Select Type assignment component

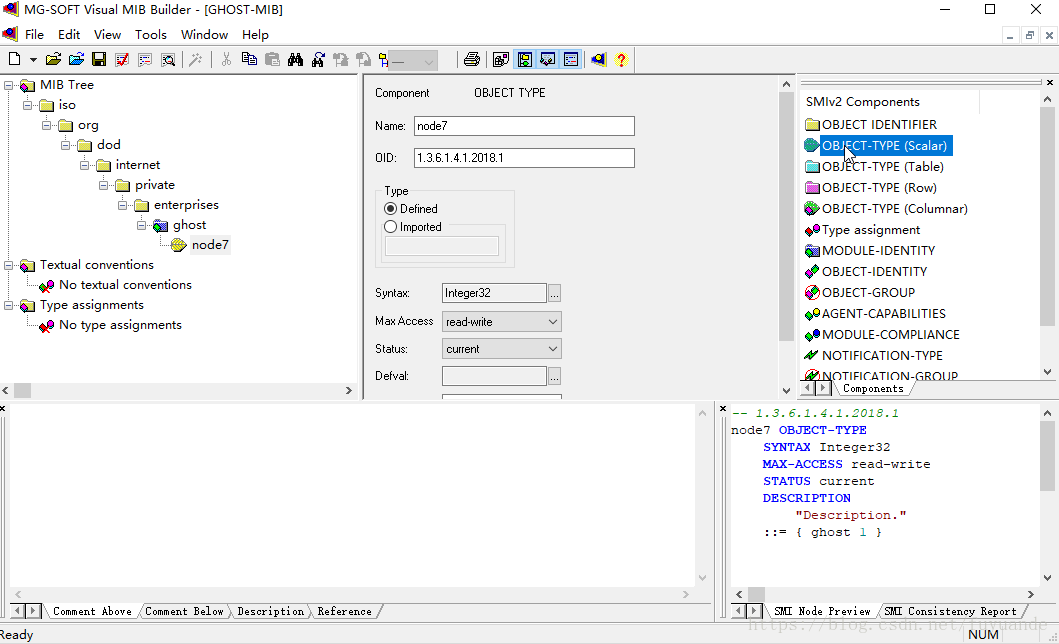pos(871,230)
